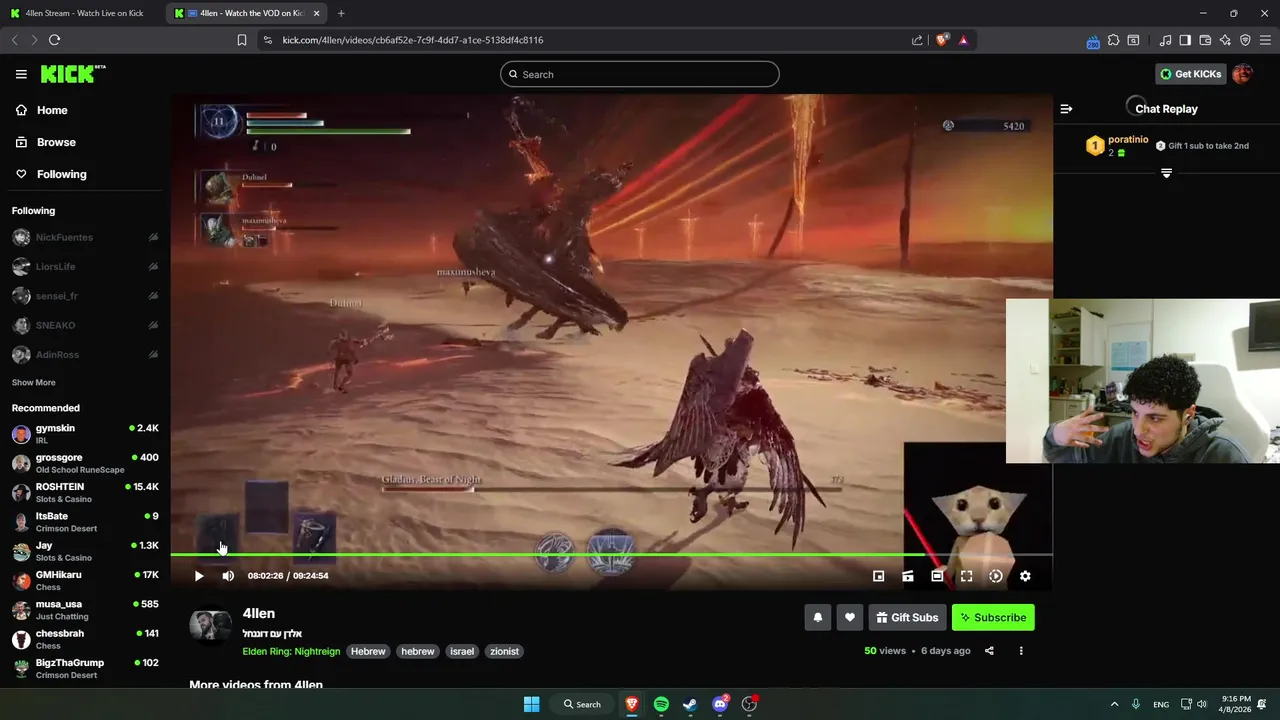Open BigzTheGrump recommended channel
The height and width of the screenshot is (720, 1280).
click(85, 668)
